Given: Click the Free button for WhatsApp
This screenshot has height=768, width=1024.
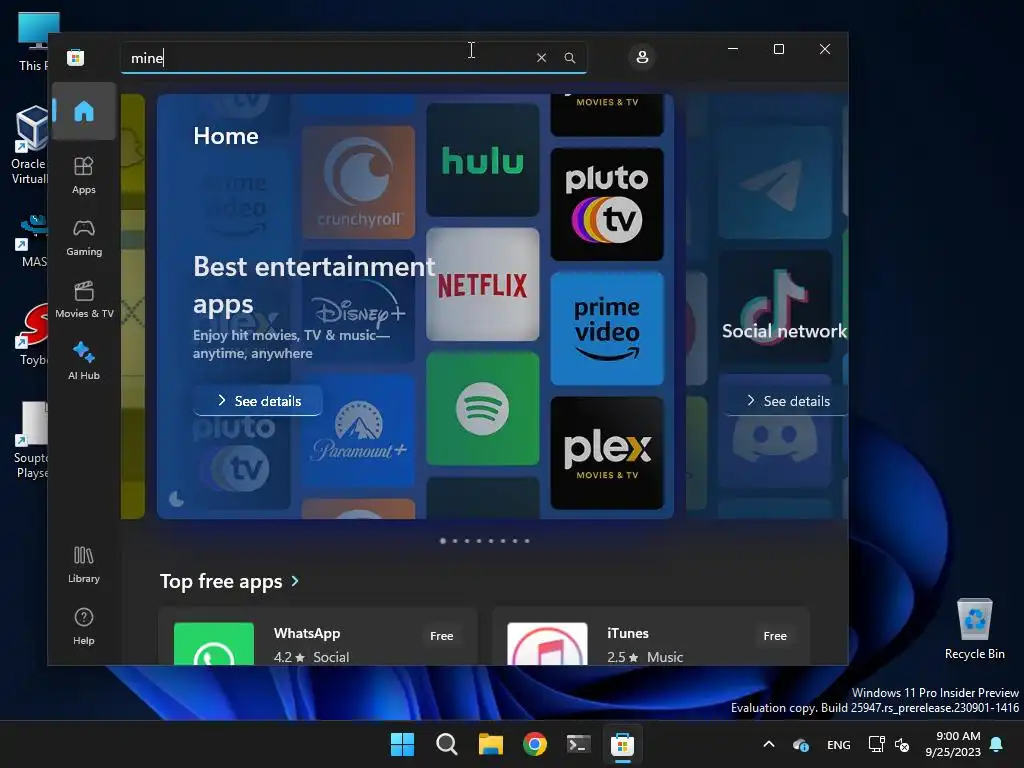Looking at the screenshot, I should tap(441, 636).
